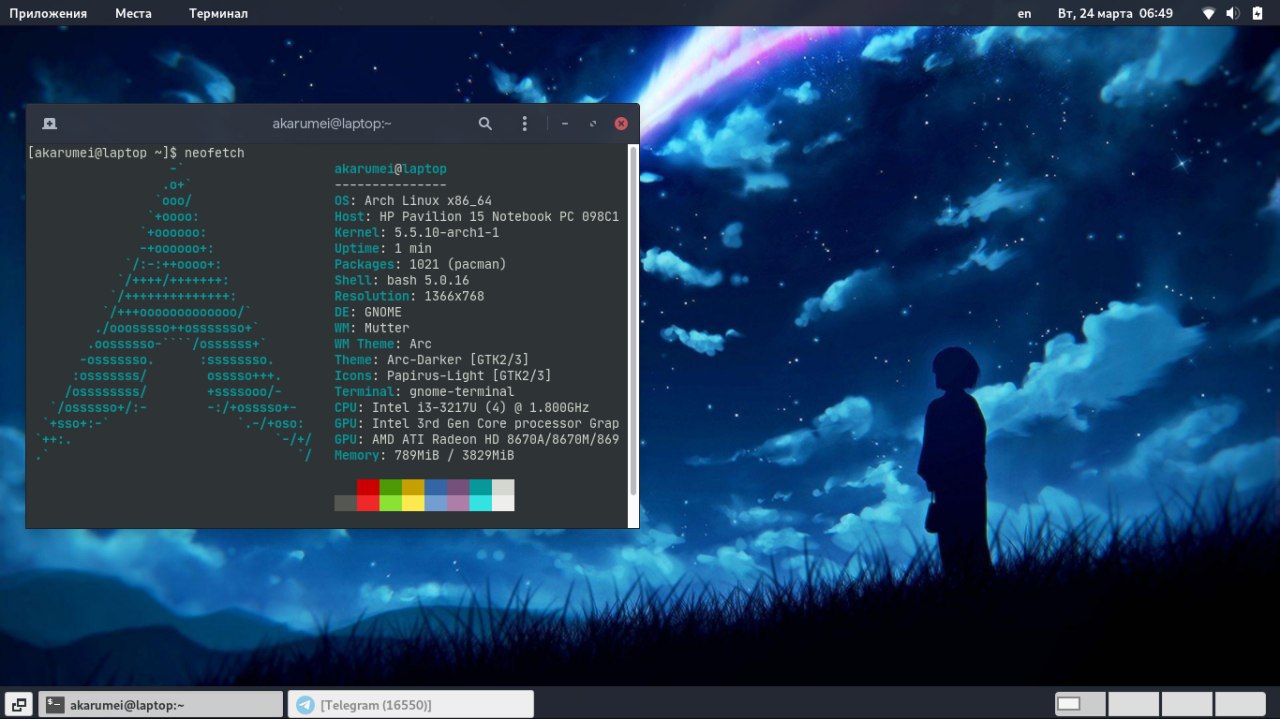This screenshot has width=1280, height=719.
Task: Minimize the akarumei@laptop terminal window
Action: tap(565, 124)
